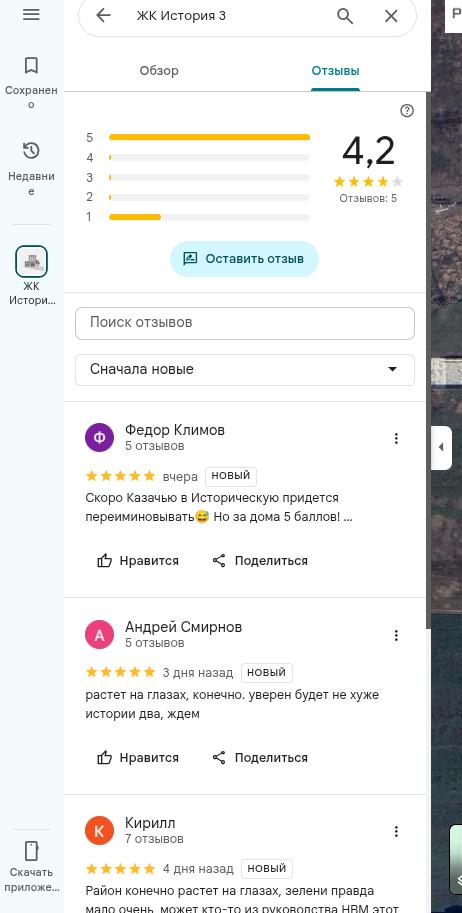Viewport: 462px width, 913px height.
Task: Collapse the side panel arrow
Action: [441, 448]
